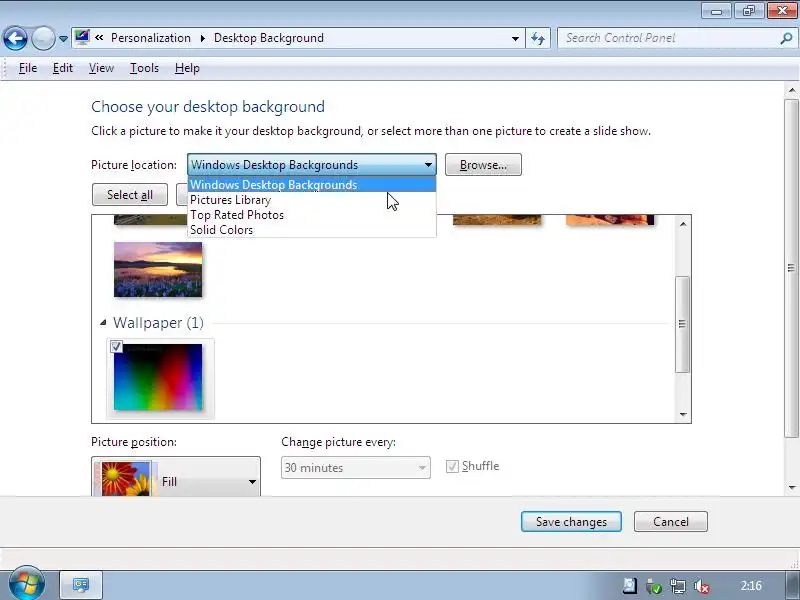800x600 pixels.
Task: Click the brown desert landscape thumbnail
Action: [x=496, y=220]
